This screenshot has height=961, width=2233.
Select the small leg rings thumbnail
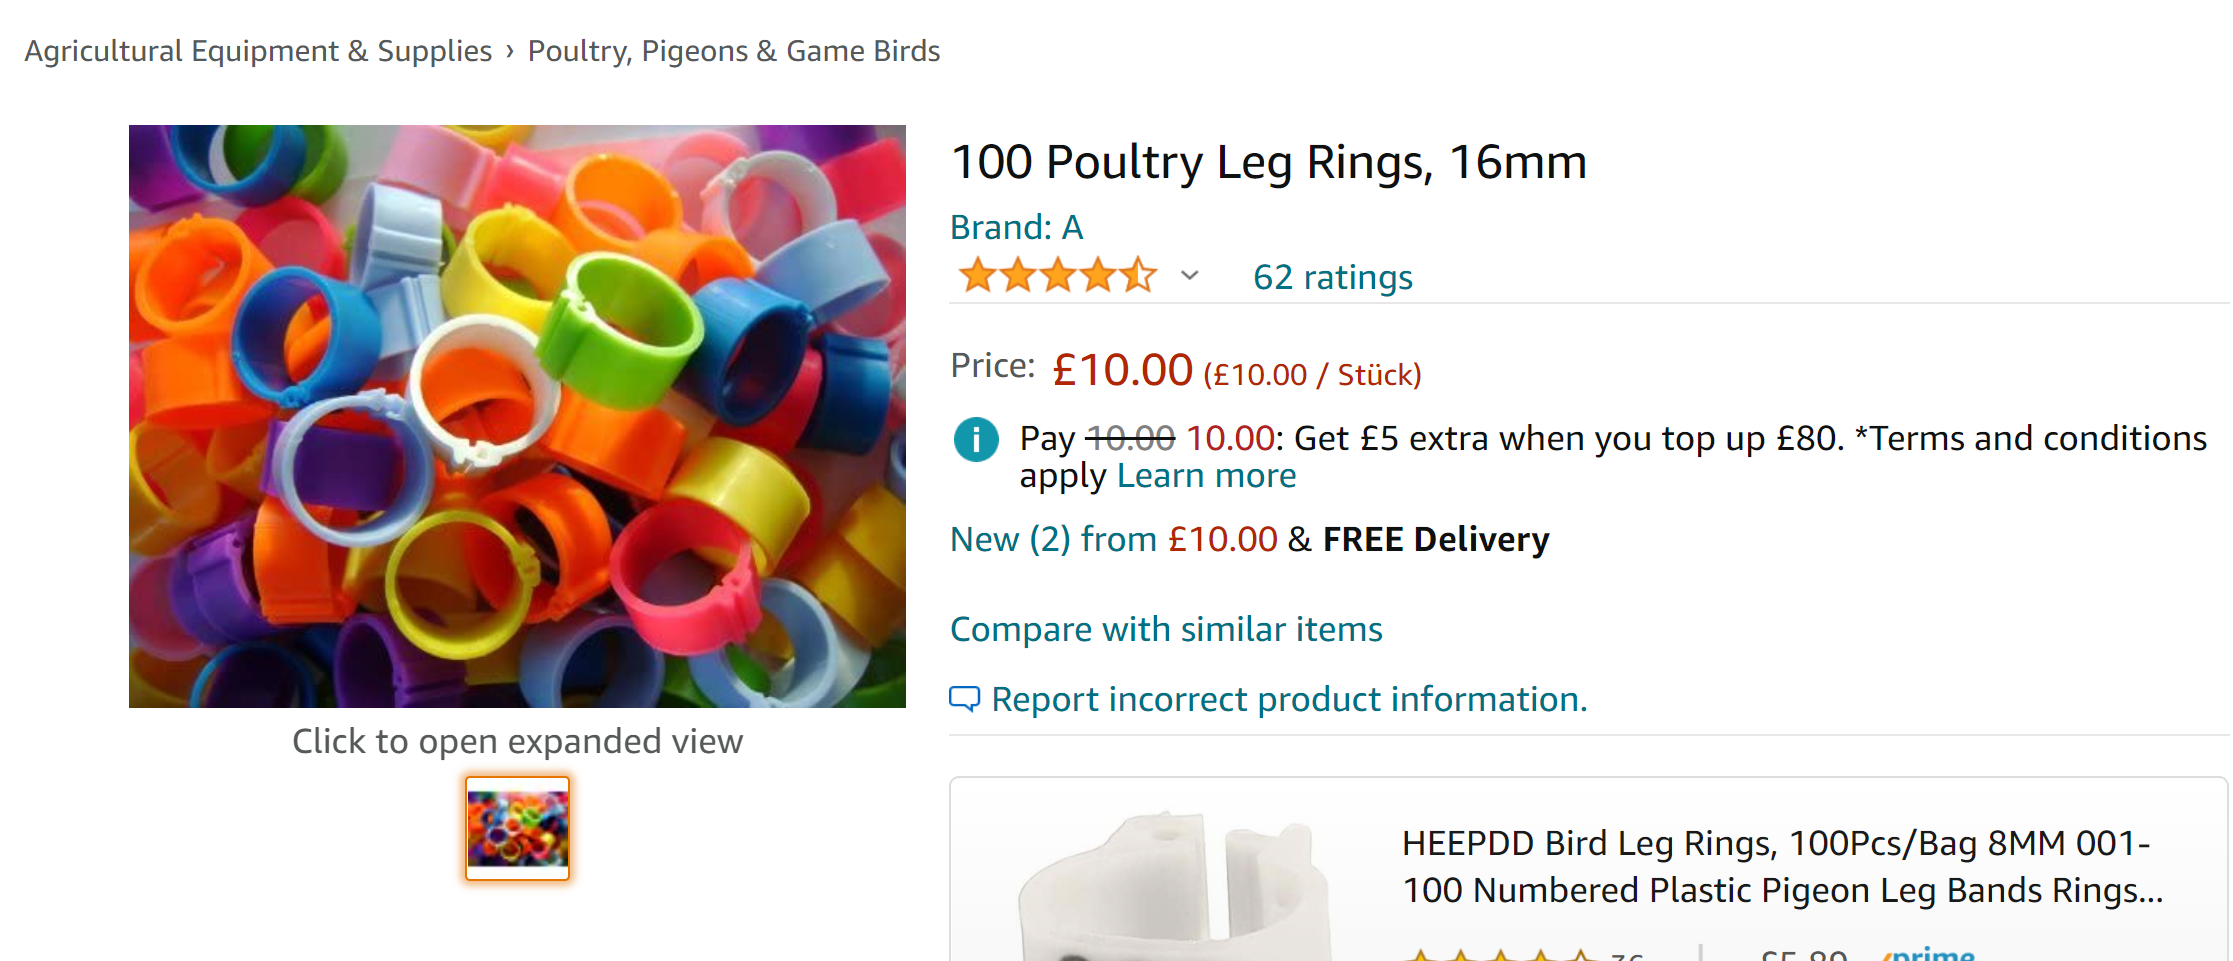(x=518, y=828)
